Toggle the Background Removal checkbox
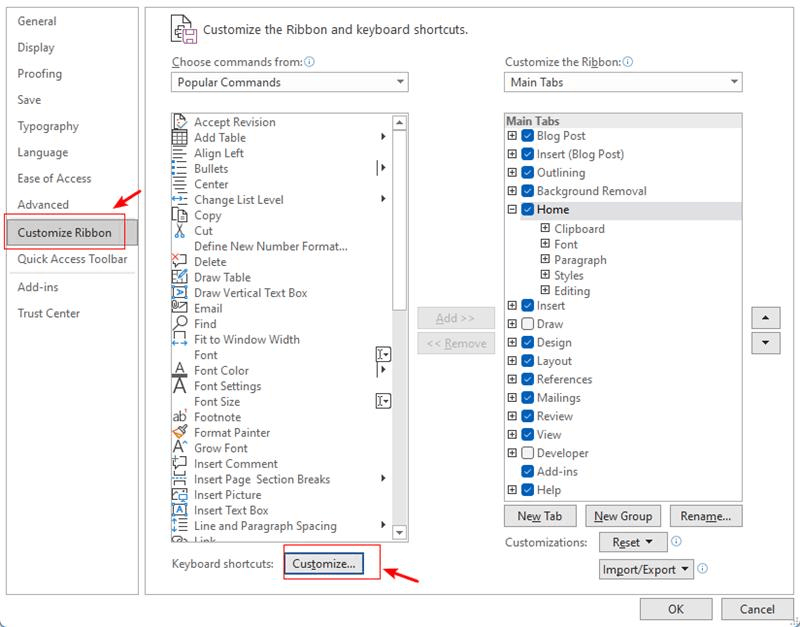The width and height of the screenshot is (800, 627). (528, 191)
